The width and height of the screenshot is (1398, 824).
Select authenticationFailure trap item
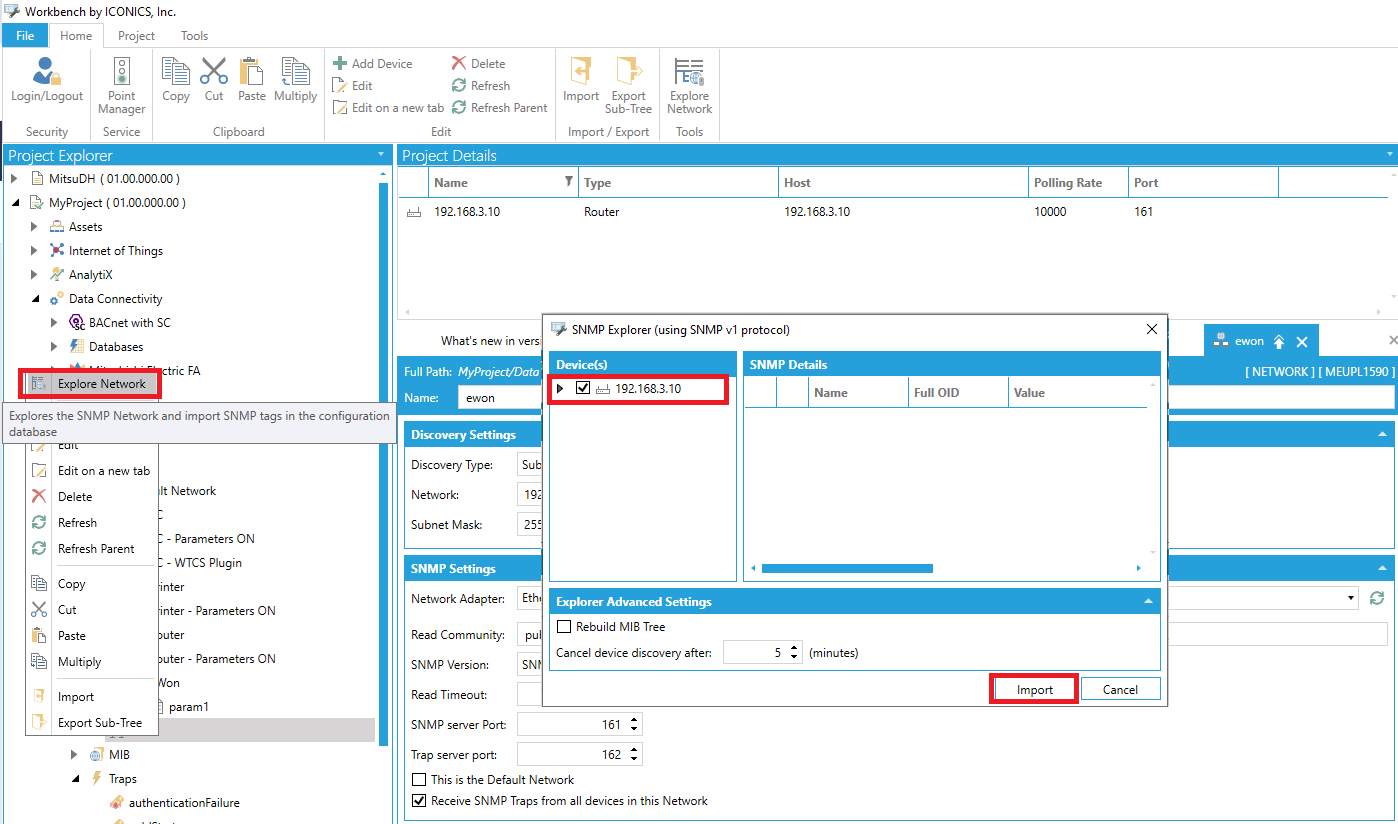click(x=184, y=803)
